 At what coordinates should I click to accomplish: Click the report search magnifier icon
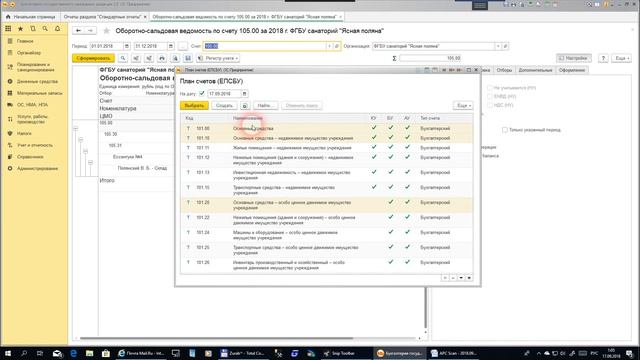click(x=123, y=58)
